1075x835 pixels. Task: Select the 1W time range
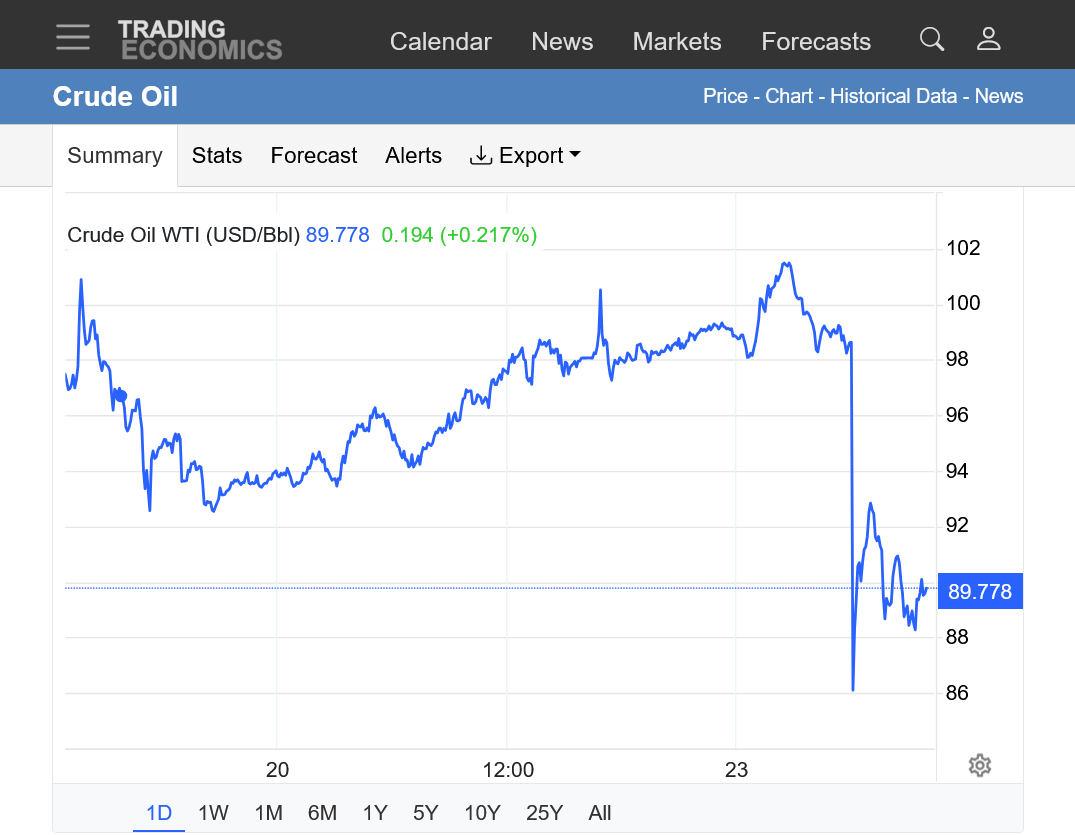213,813
